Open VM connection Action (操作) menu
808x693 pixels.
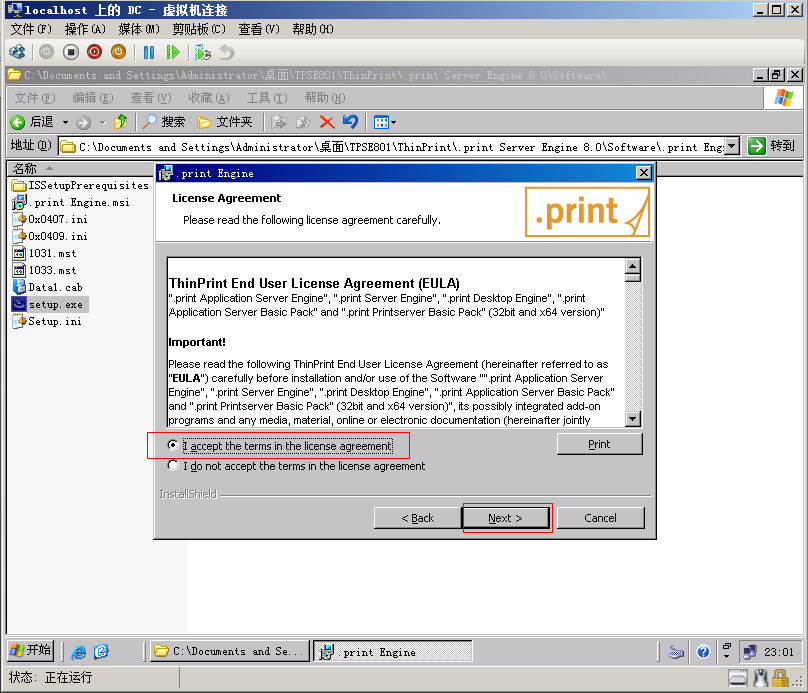coord(85,29)
